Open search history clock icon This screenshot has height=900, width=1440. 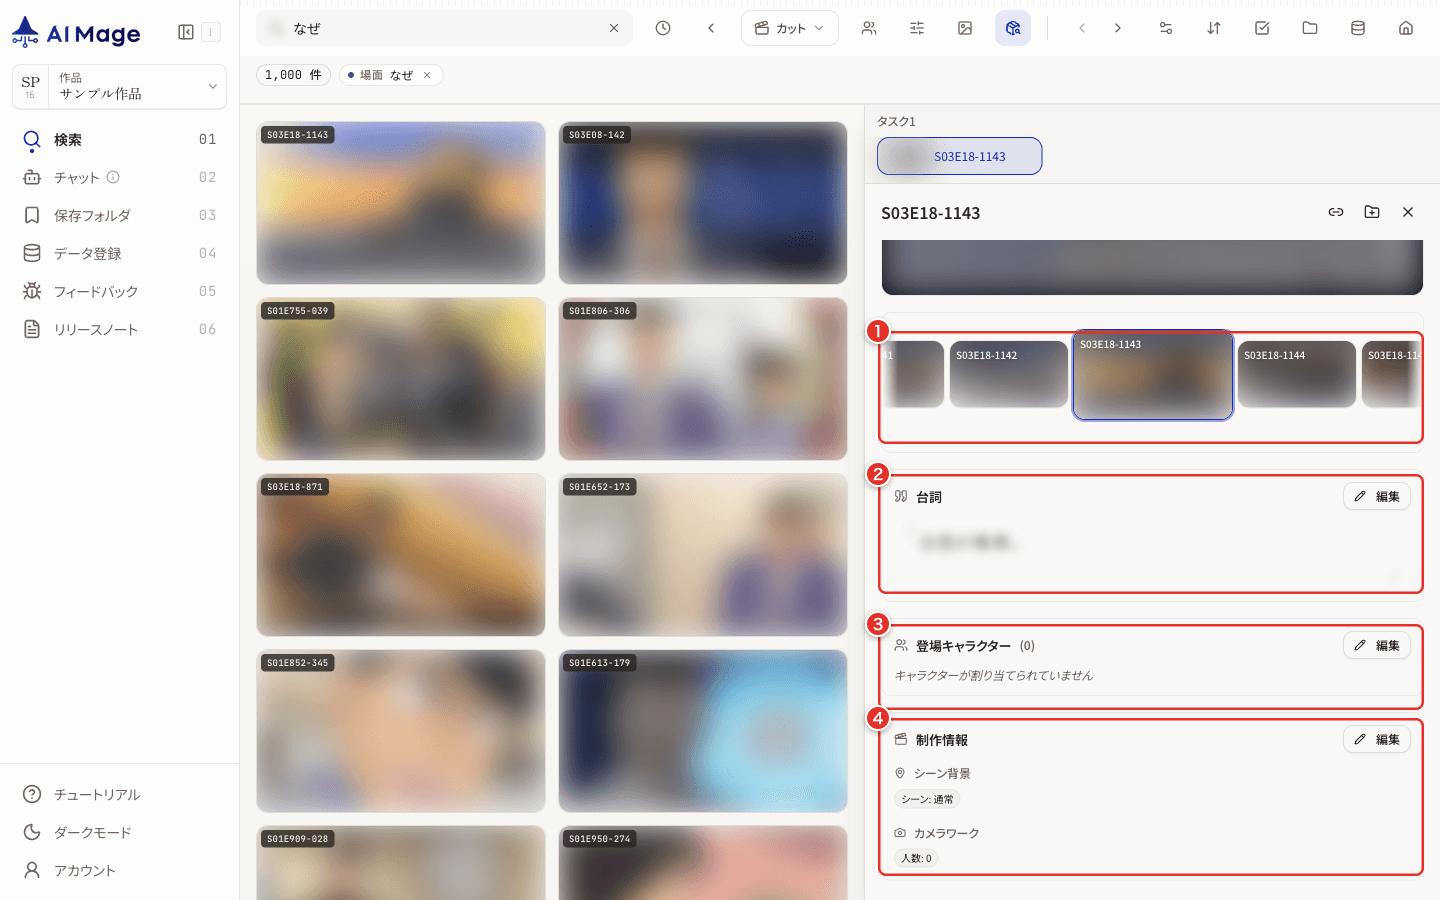click(x=663, y=28)
